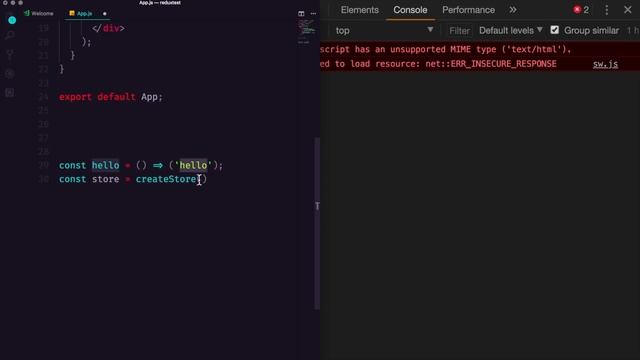Click 'store' variable name in code

pyautogui.click(x=105, y=179)
